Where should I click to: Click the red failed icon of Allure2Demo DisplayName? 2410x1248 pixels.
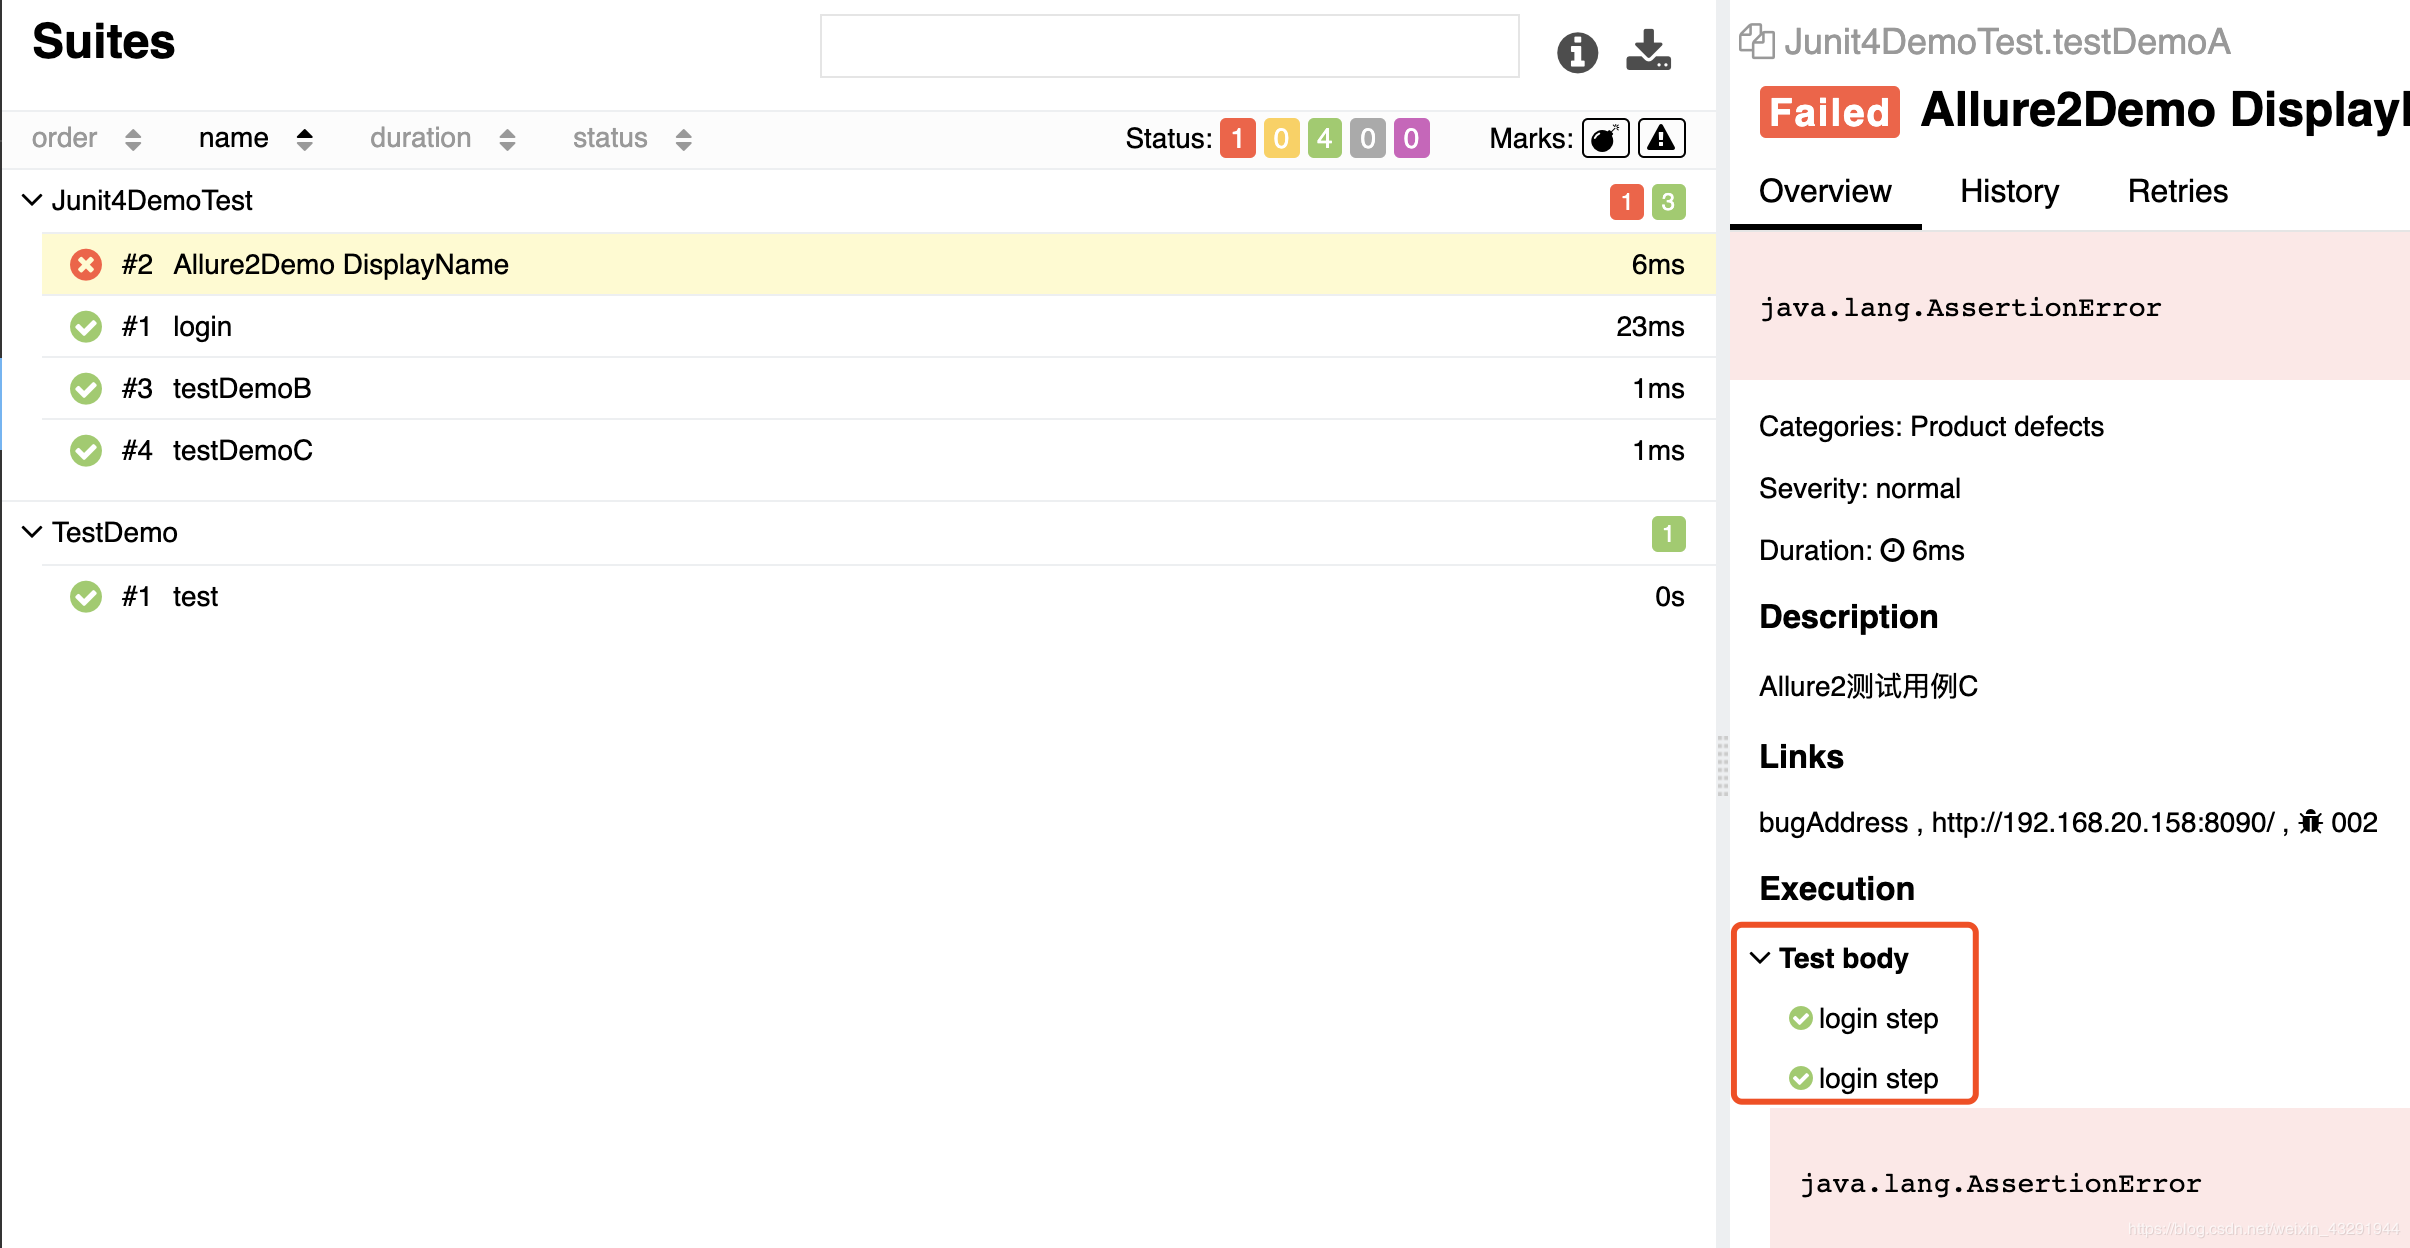(x=86, y=265)
